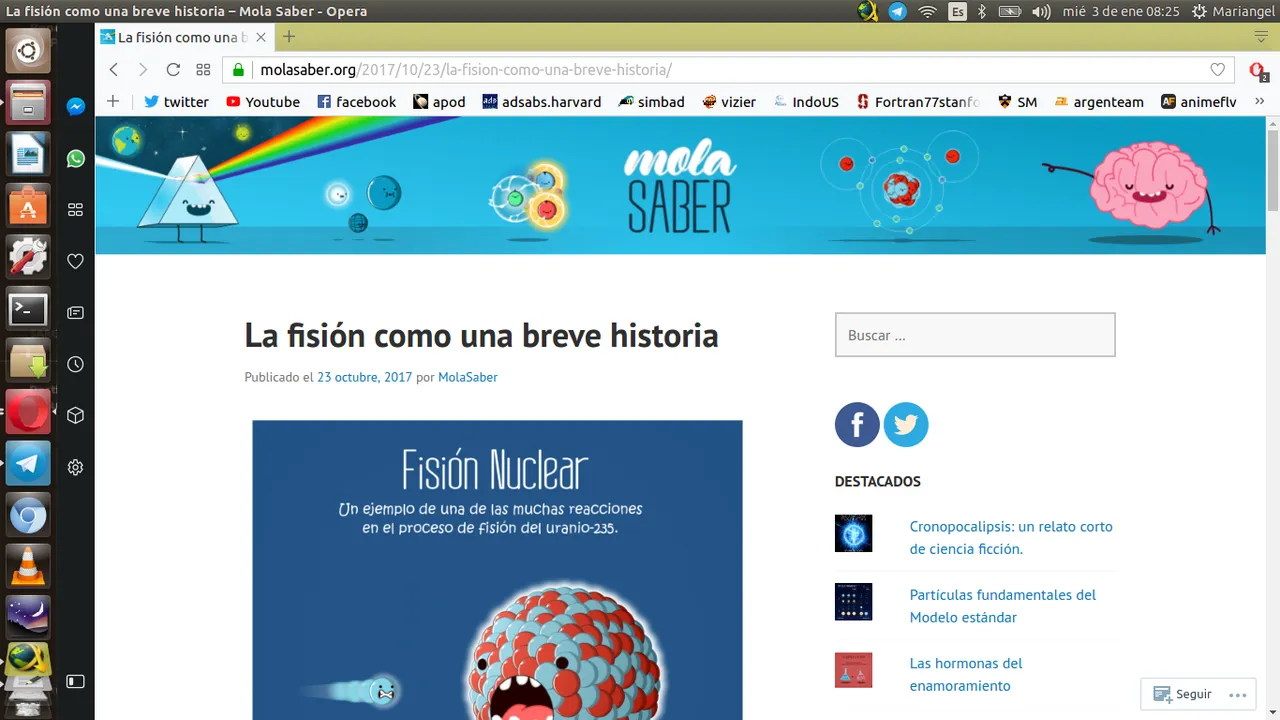Click the Cronopocalipsis article thumbnail
This screenshot has width=1280, height=720.
pyautogui.click(x=853, y=533)
